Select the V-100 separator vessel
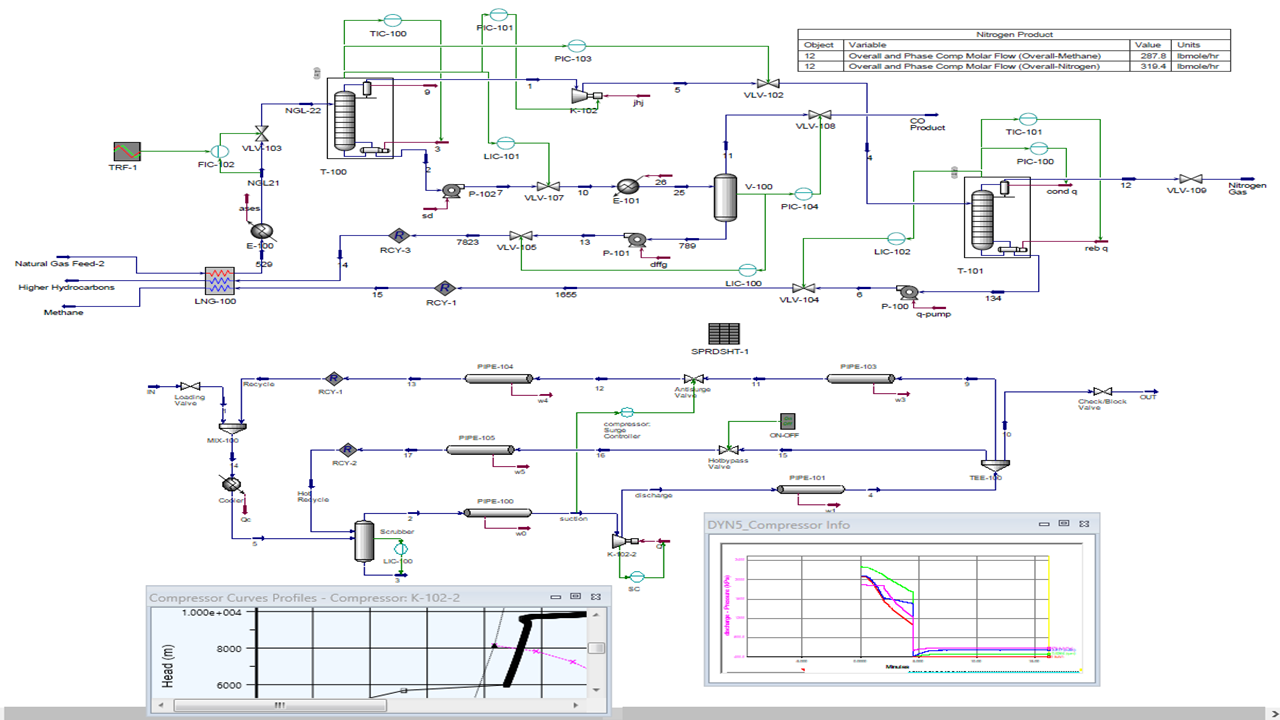 tap(725, 198)
